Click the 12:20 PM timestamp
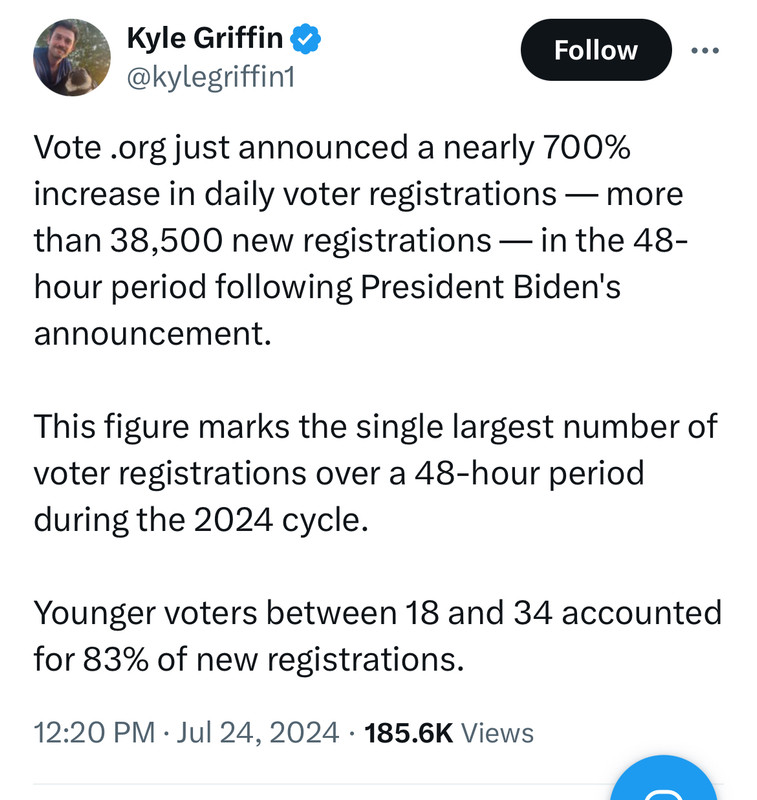 coord(94,733)
